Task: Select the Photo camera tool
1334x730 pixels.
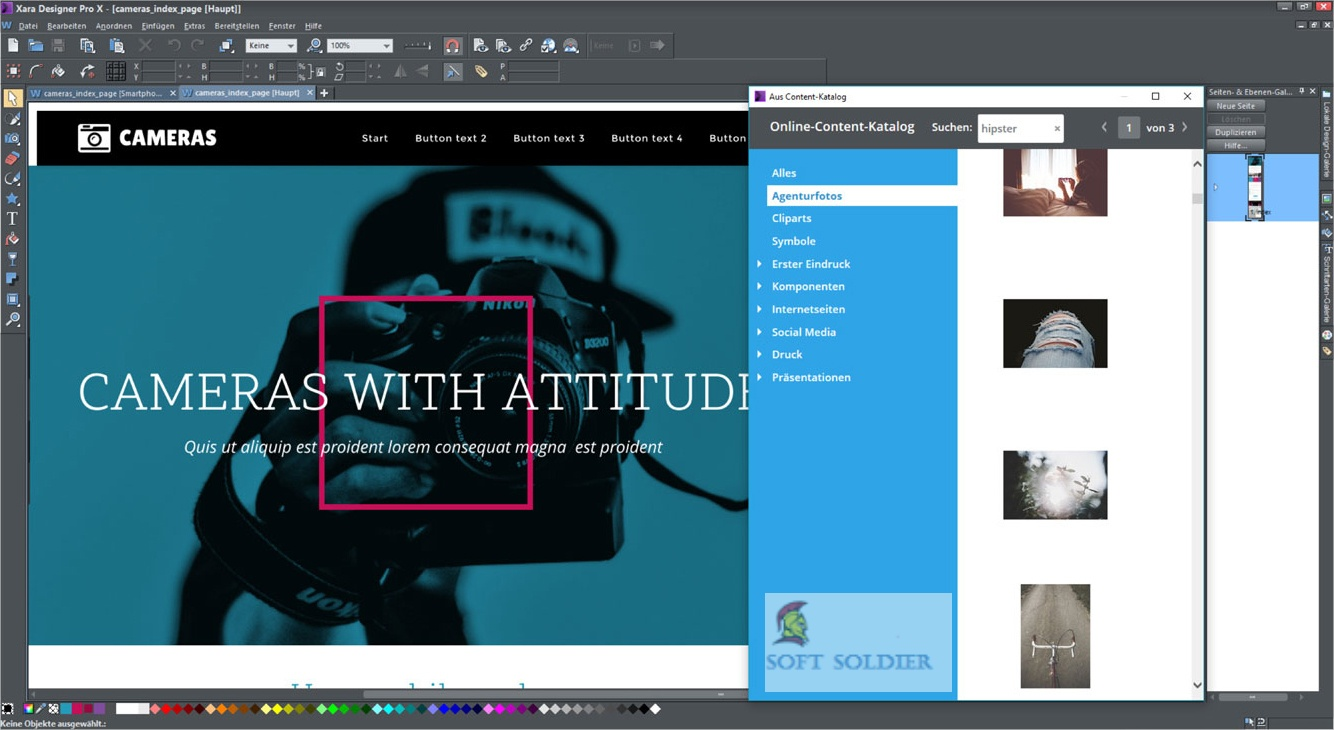Action: [x=12, y=139]
